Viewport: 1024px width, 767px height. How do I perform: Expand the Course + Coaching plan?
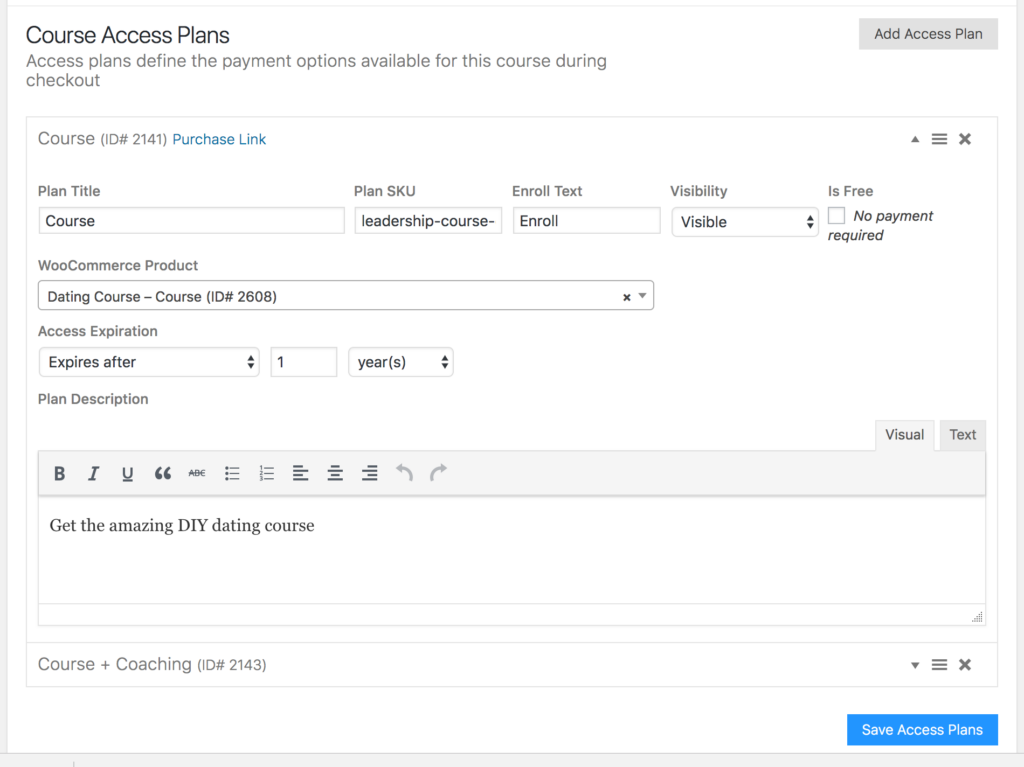pyautogui.click(x=915, y=665)
